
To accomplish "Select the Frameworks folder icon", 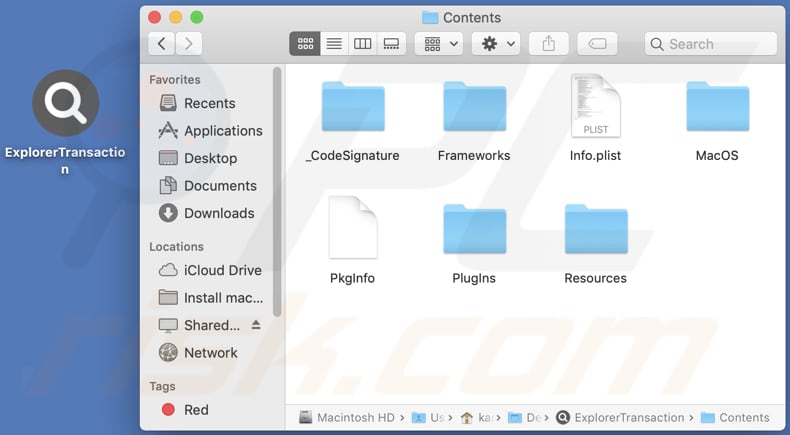I will pos(475,106).
